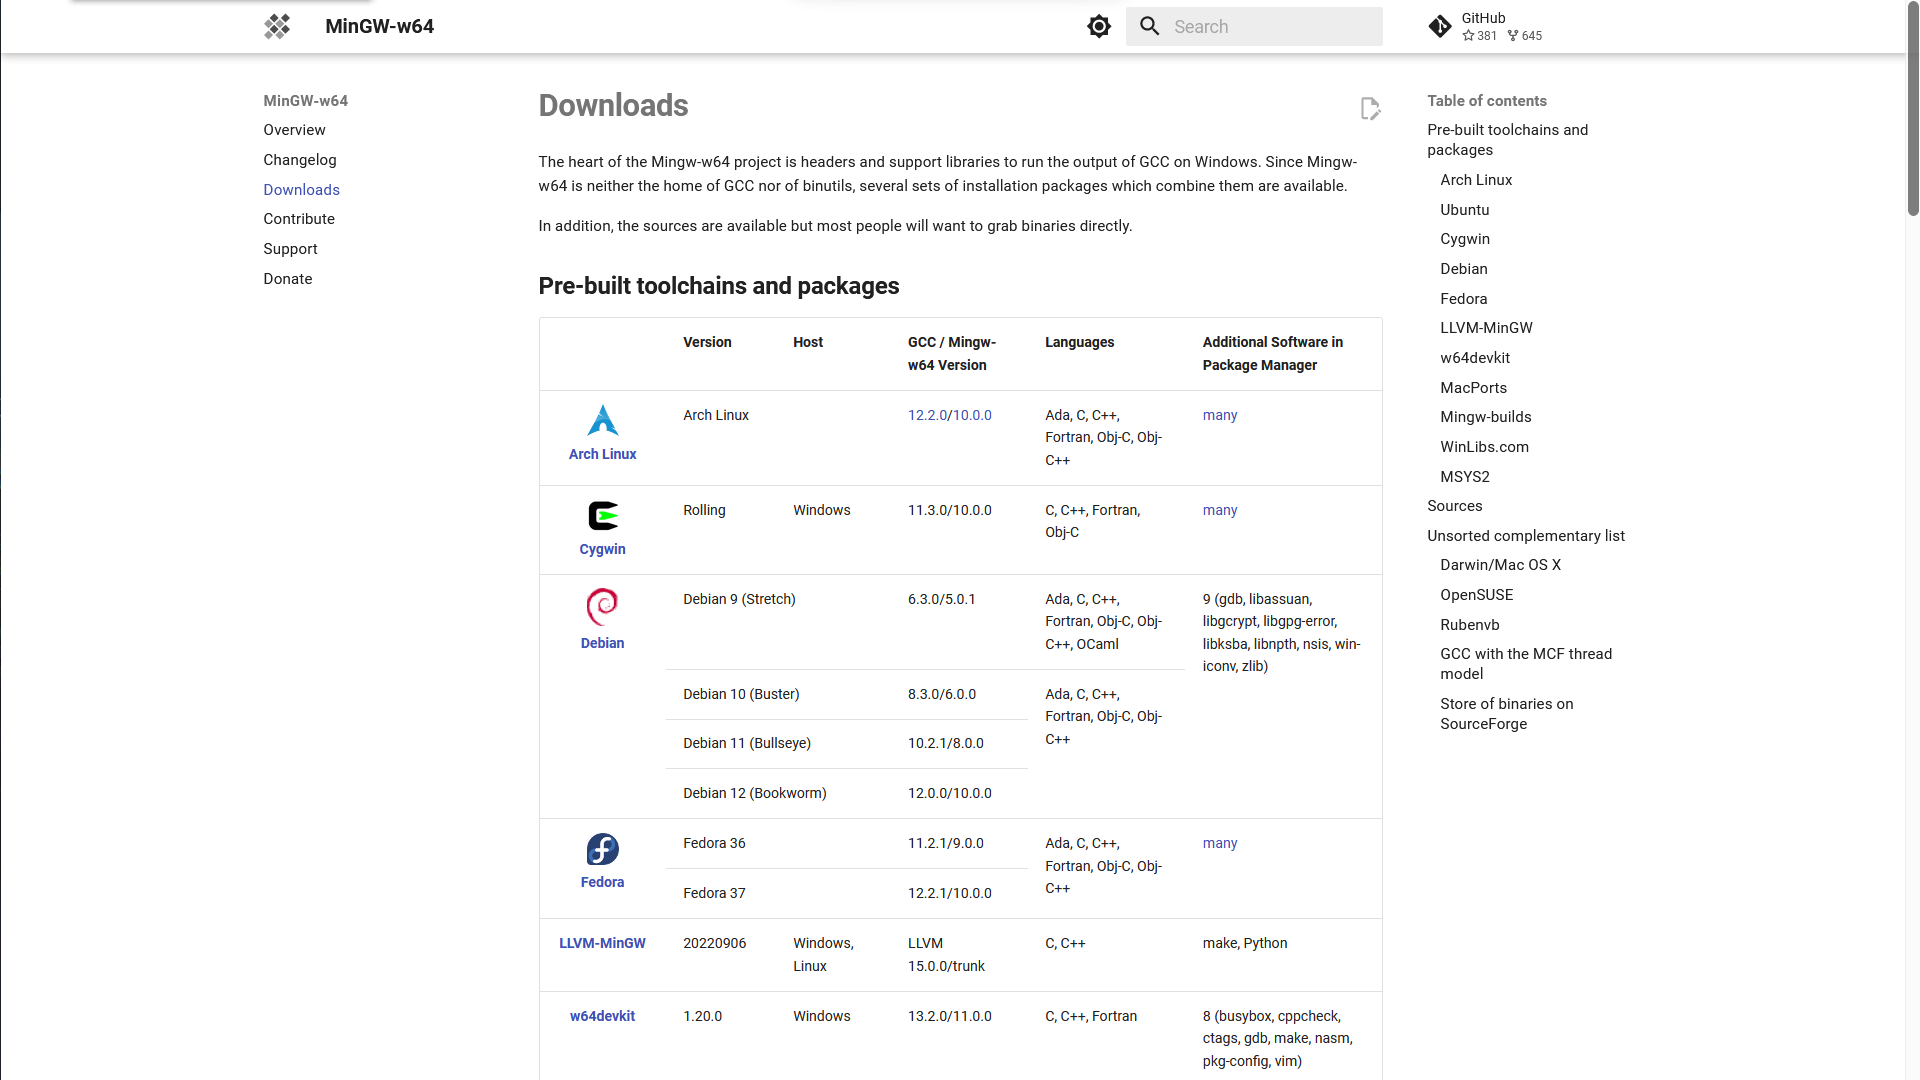Jump to Rubenvb in table of contents
This screenshot has height=1080, width=1920.
click(x=1470, y=625)
